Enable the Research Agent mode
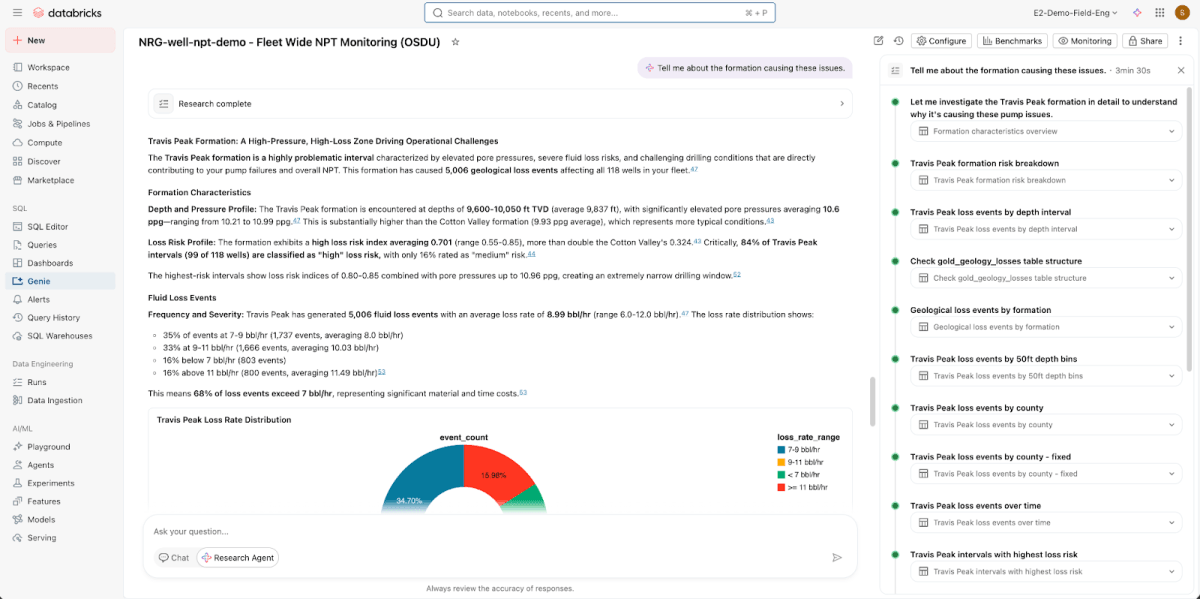Screen dimensions: 1200x599 tap(237, 558)
